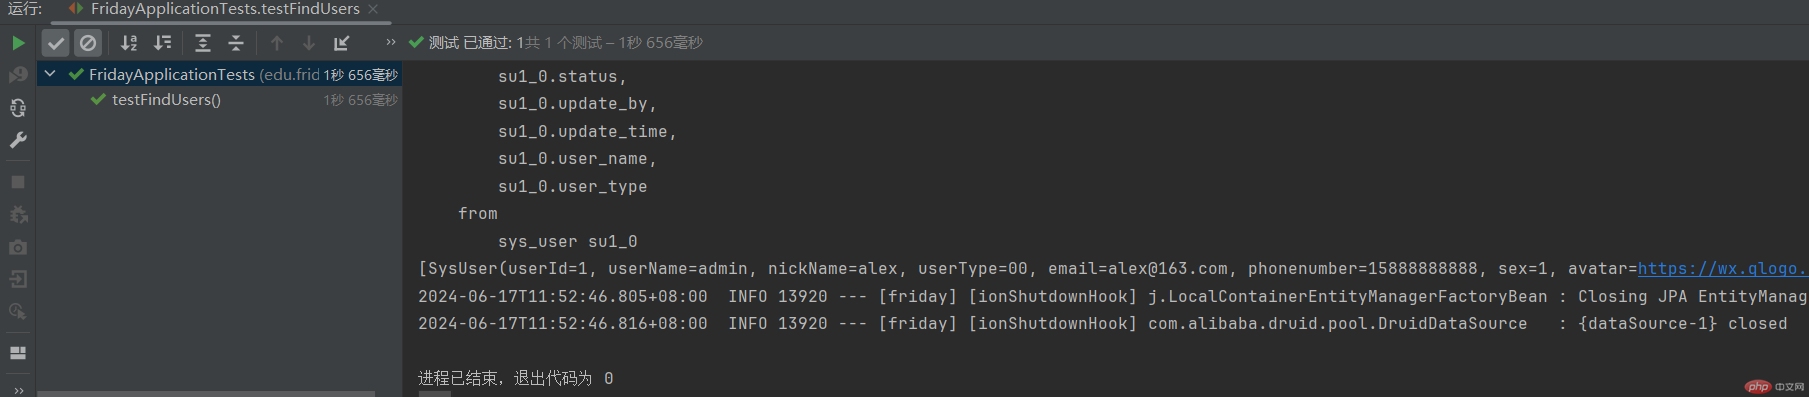
Task: Toggle Show Ignored tests filter
Action: click(x=88, y=43)
